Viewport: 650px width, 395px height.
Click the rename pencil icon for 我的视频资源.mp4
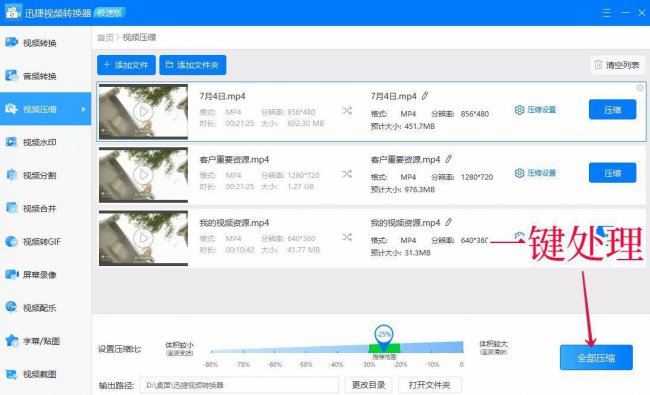[x=449, y=223]
